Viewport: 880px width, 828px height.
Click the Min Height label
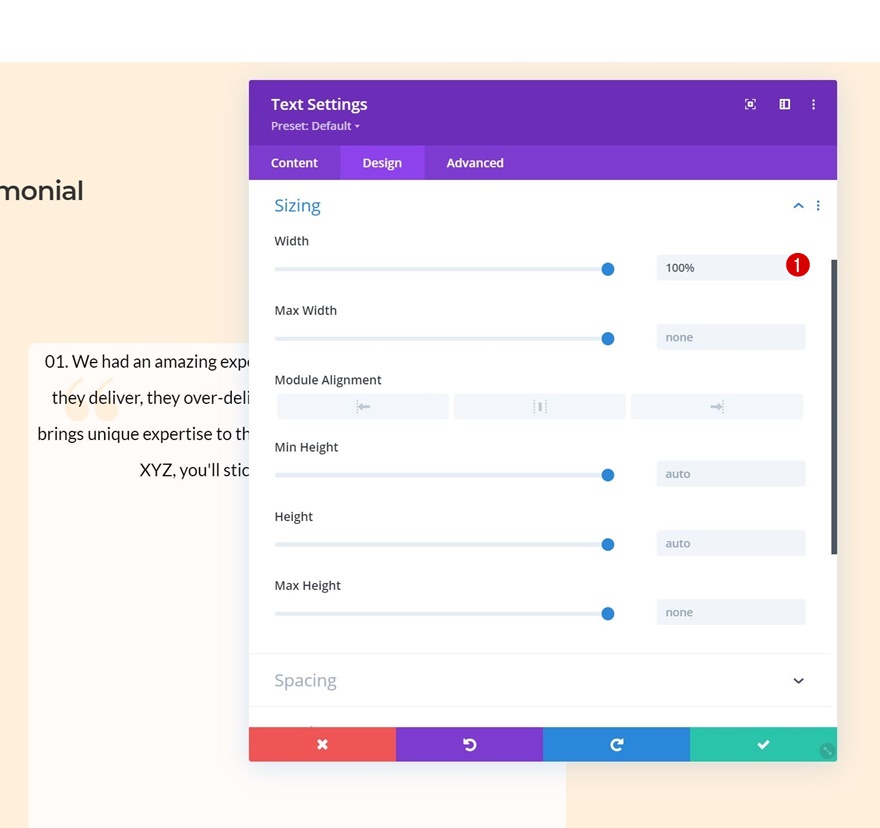pos(306,447)
